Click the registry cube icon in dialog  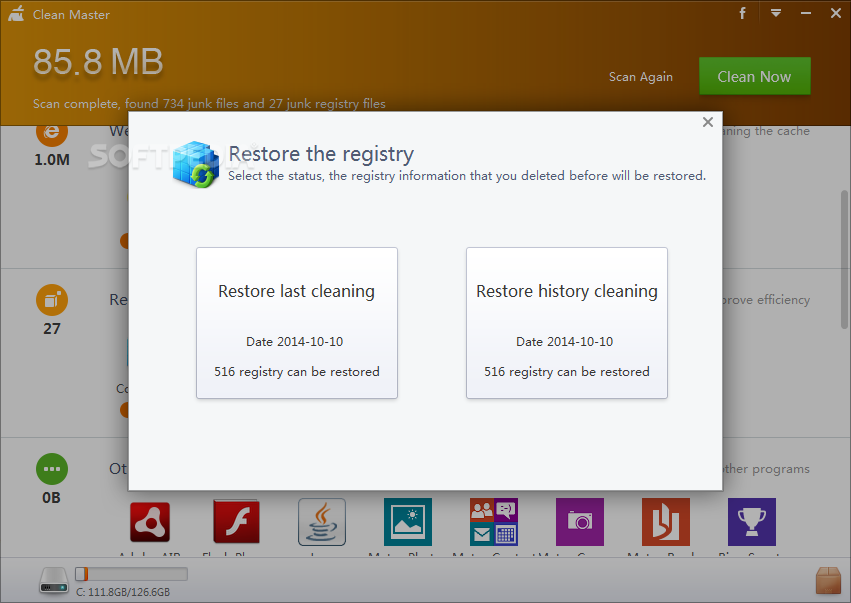[196, 164]
